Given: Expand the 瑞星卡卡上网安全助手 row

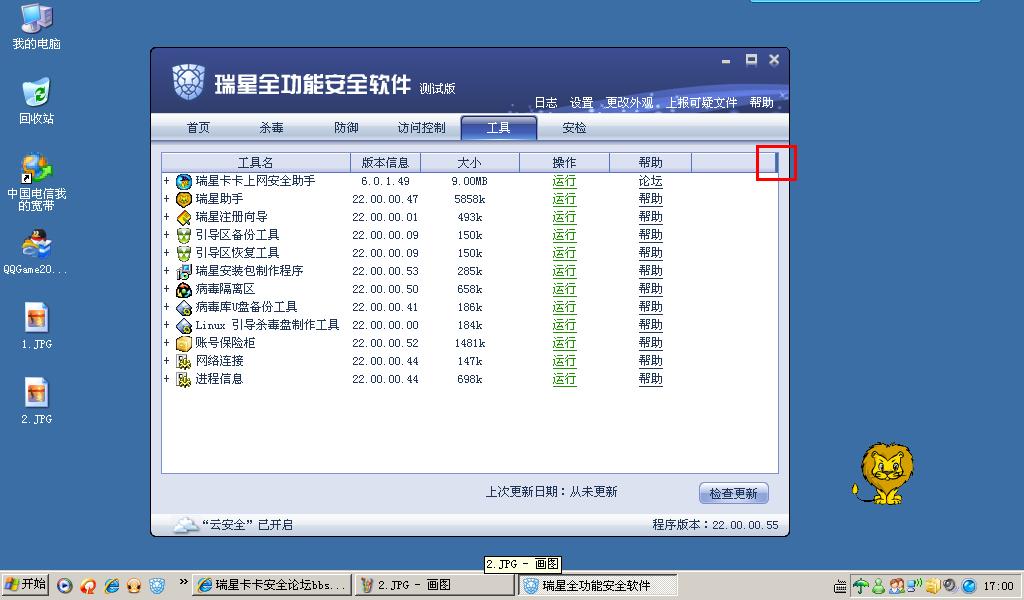Looking at the screenshot, I should click(x=167, y=181).
